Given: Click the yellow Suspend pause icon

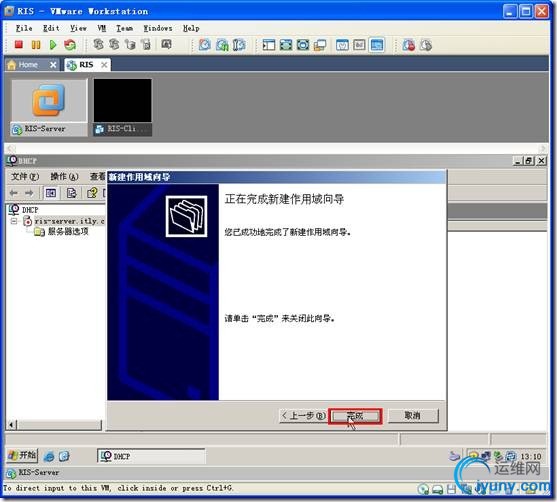Looking at the screenshot, I should point(36,45).
